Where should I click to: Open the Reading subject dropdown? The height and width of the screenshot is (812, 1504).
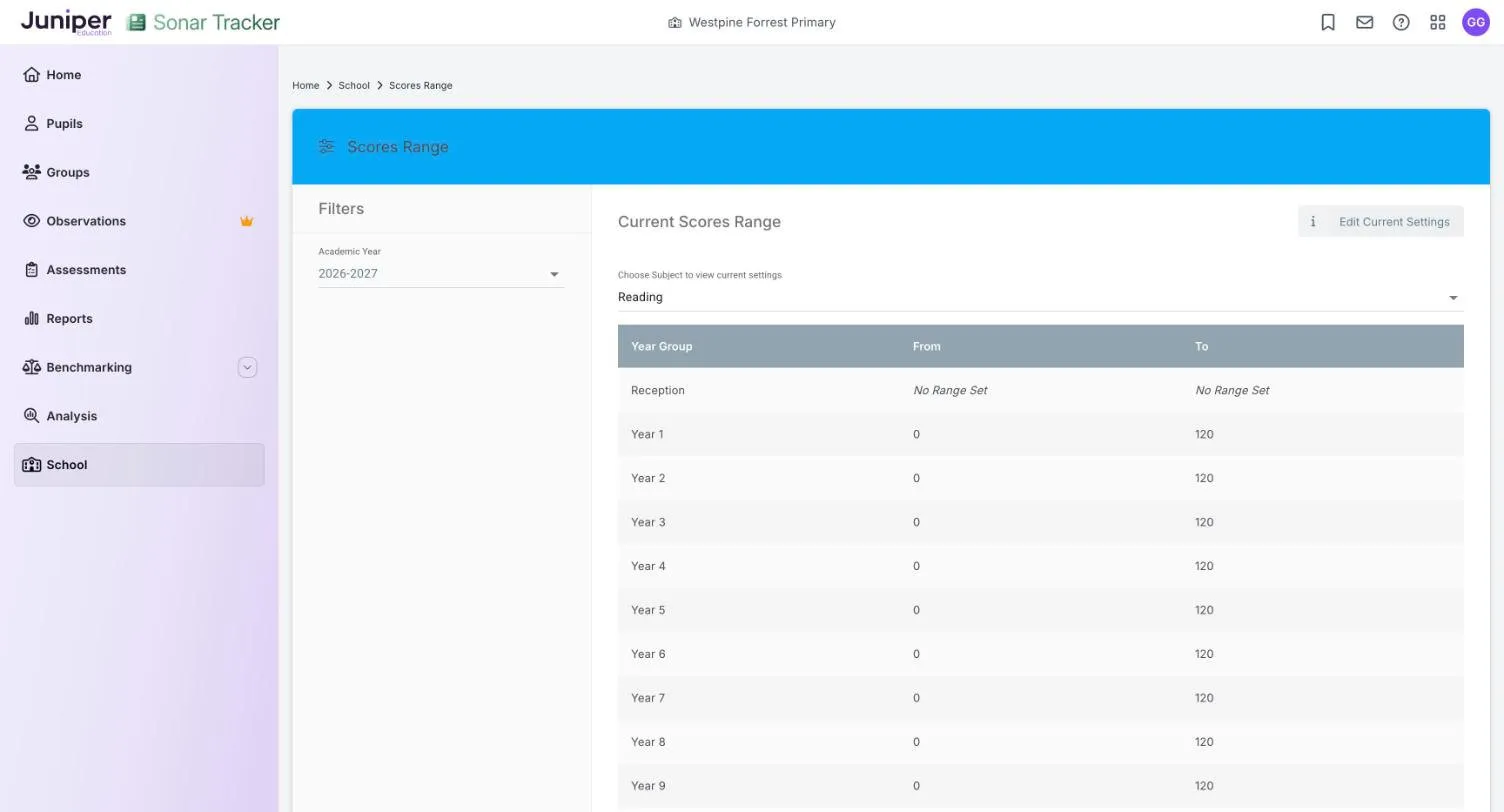coord(1040,297)
